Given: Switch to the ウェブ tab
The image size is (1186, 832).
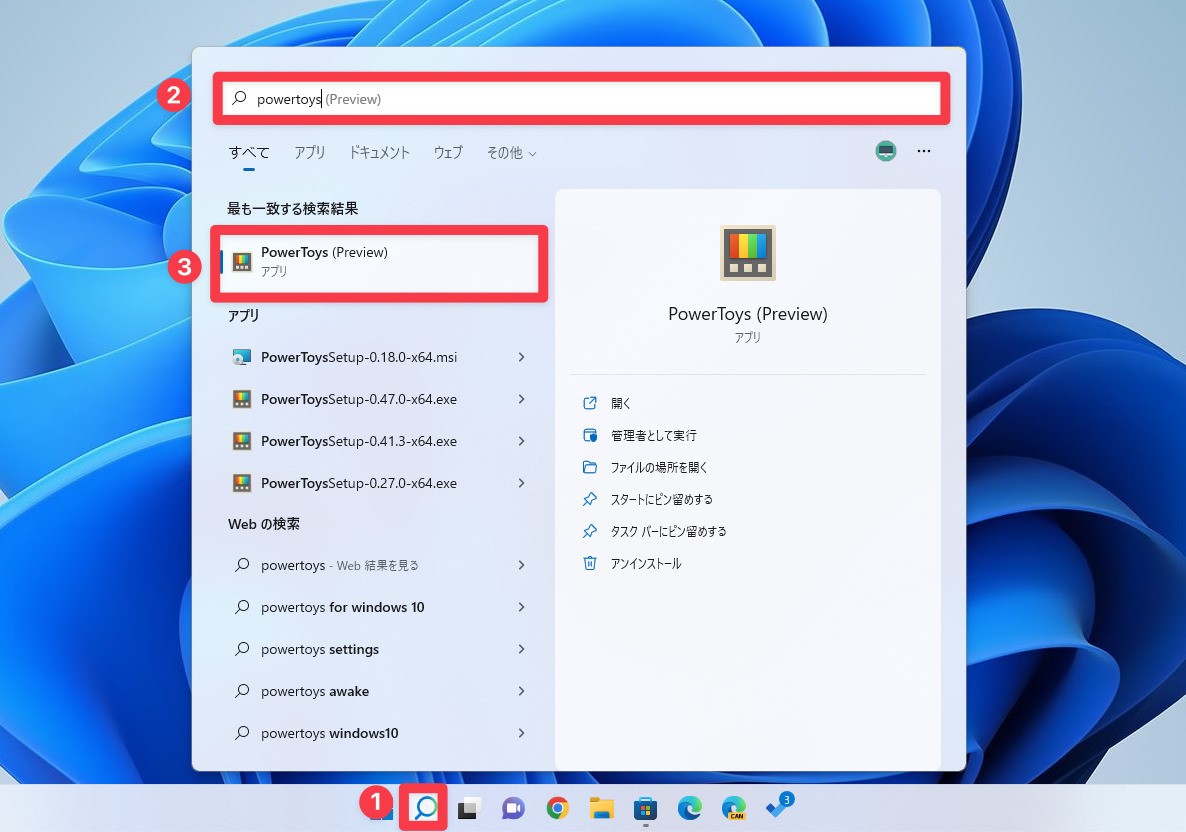Looking at the screenshot, I should coord(448,152).
